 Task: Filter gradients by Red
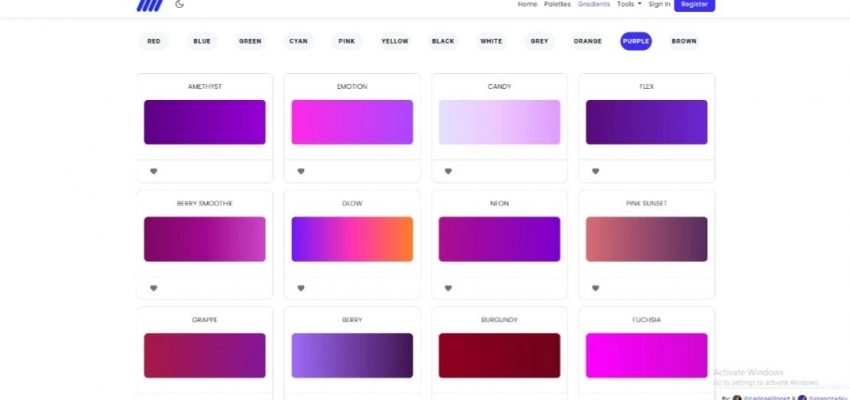pyautogui.click(x=153, y=41)
